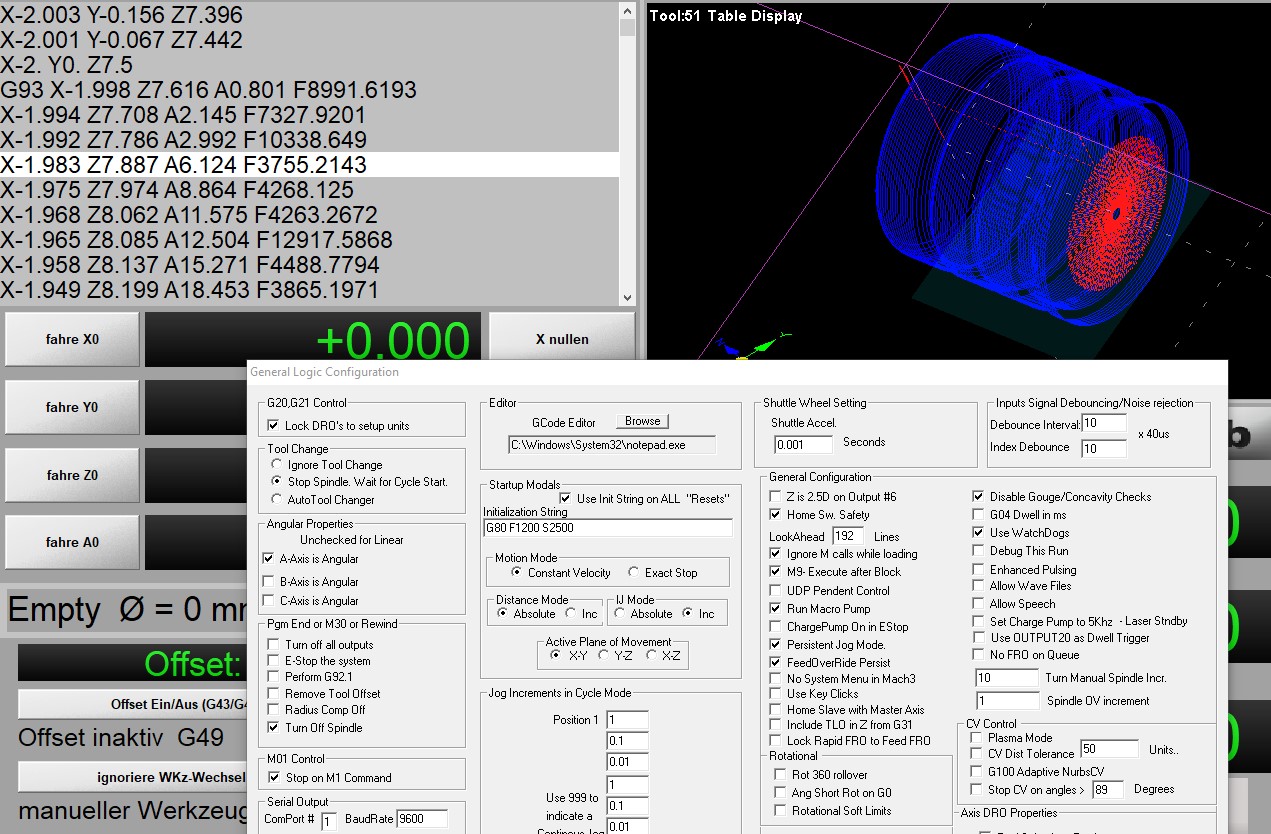Select 'Ignore Tool Change' radio option

pyautogui.click(x=277, y=465)
